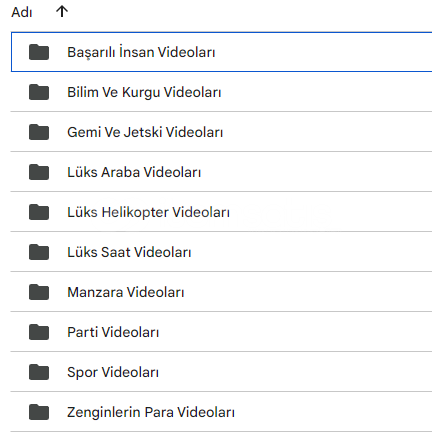Click the folder icon beside Parti Videoları
Image resolution: width=432 pixels, height=432 pixels.
click(39, 332)
